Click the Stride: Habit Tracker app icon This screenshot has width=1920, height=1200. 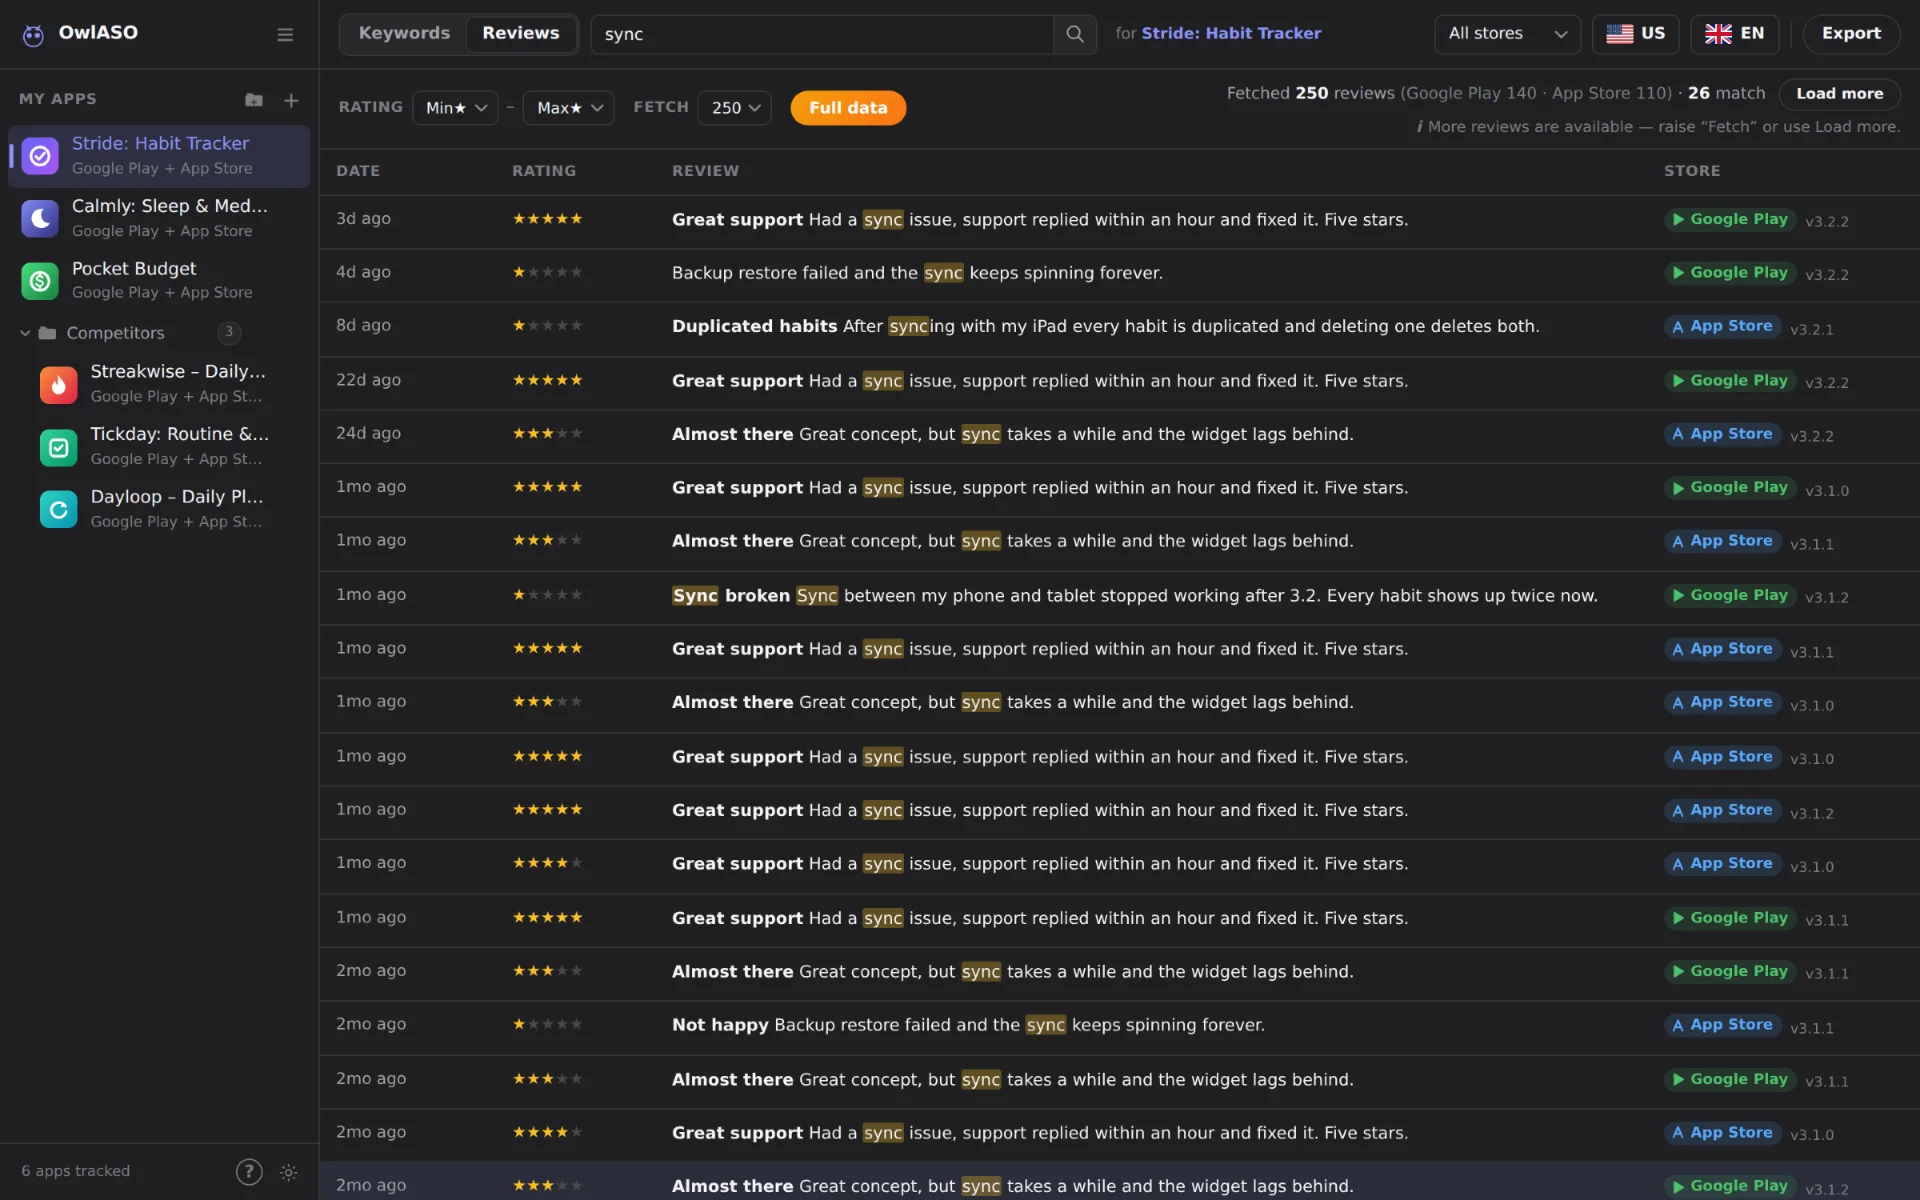pos(40,156)
